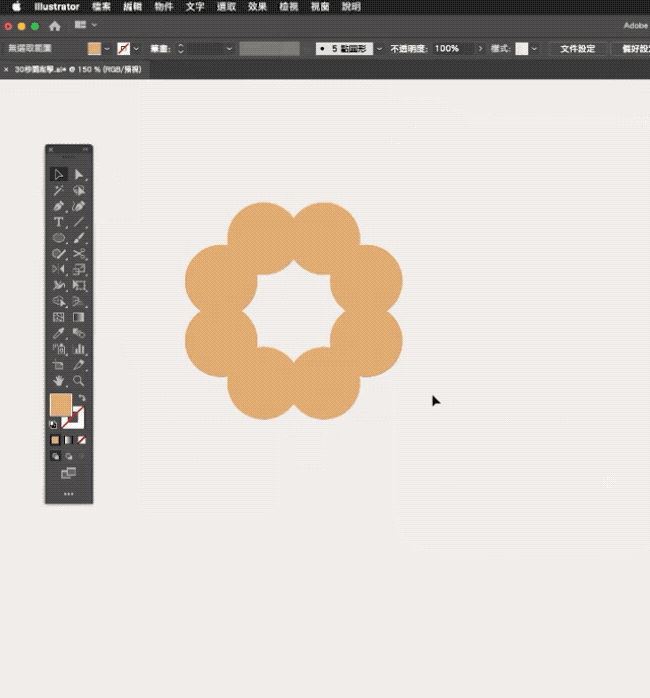
Task: Select the Eyedropper tool
Action: point(59,333)
